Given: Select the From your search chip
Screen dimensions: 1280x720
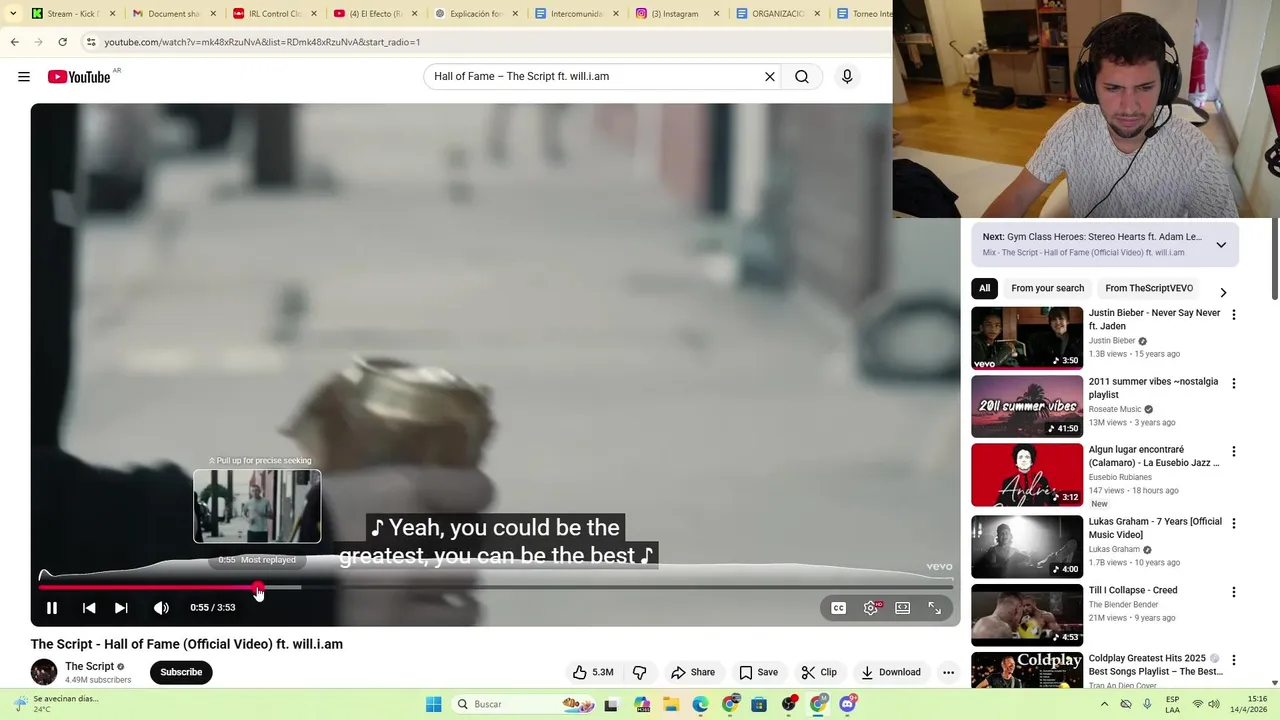Looking at the screenshot, I should (x=1047, y=288).
